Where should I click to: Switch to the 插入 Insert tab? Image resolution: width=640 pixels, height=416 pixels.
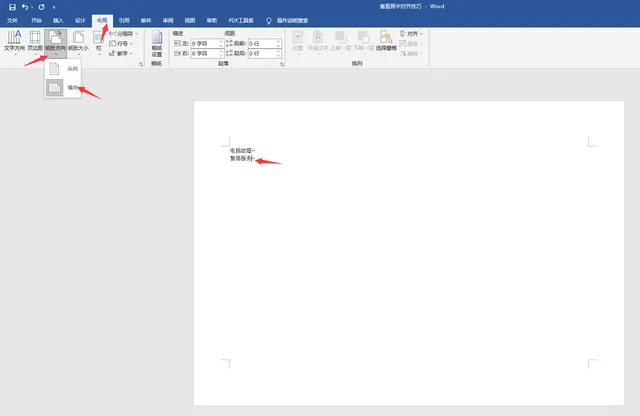tap(58, 20)
